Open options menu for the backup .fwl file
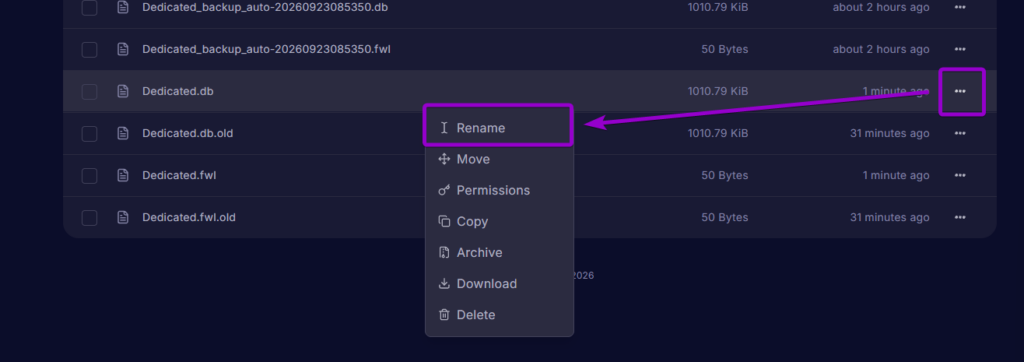 pos(959,50)
